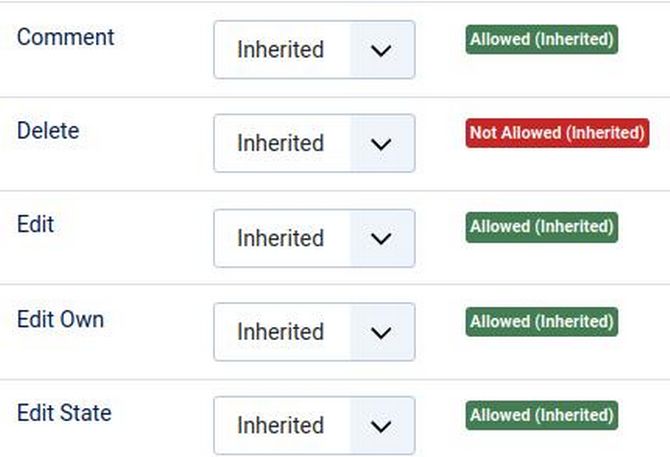Click the Allowed (Inherited) badge for Comment
Viewport: 670px width, 457px height.
pyautogui.click(x=541, y=39)
